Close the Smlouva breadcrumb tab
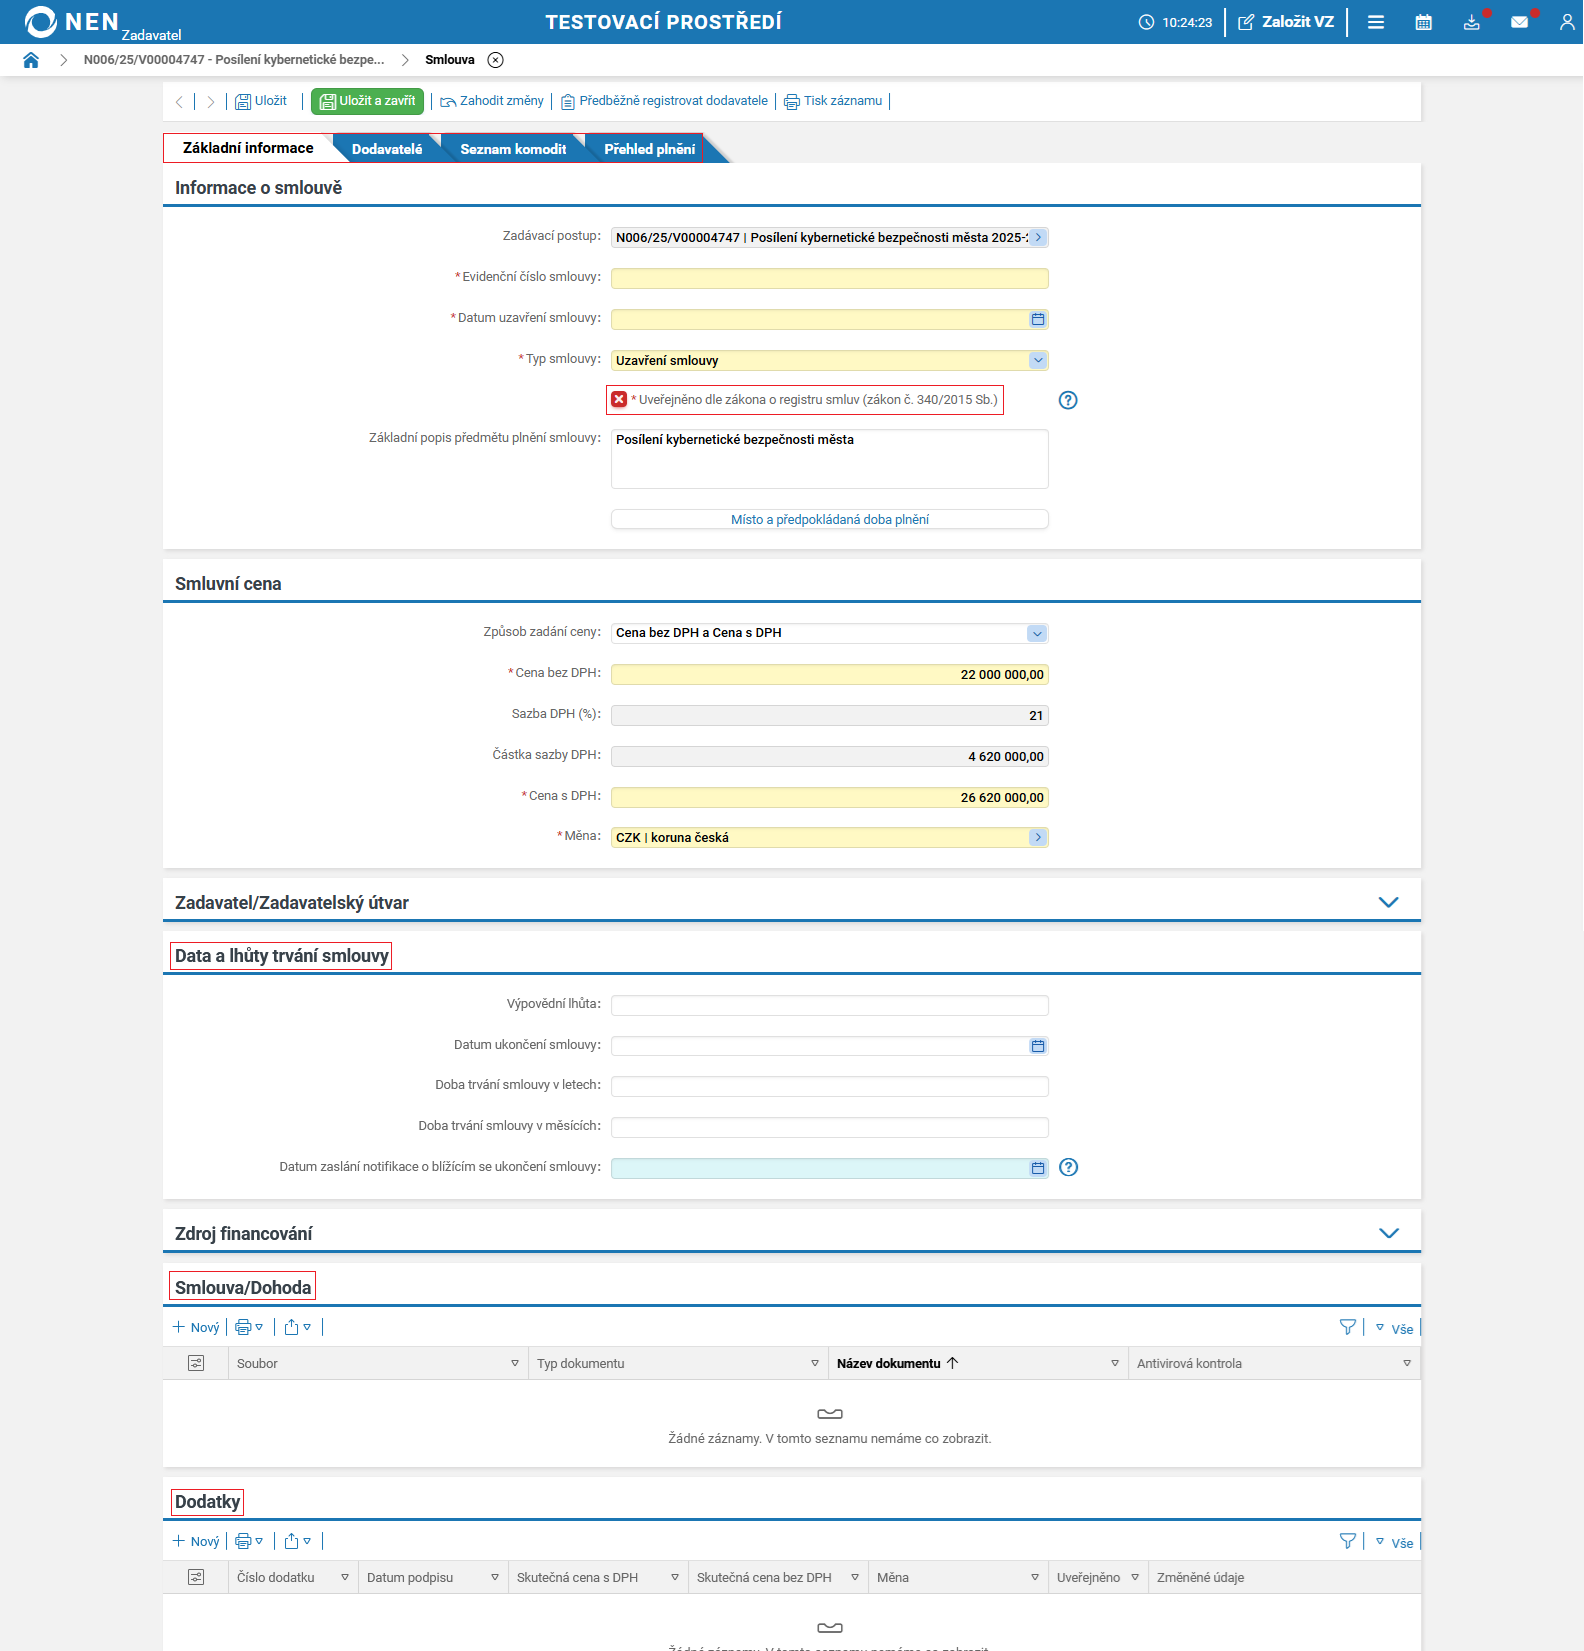The width and height of the screenshot is (1584, 1651). coord(495,60)
